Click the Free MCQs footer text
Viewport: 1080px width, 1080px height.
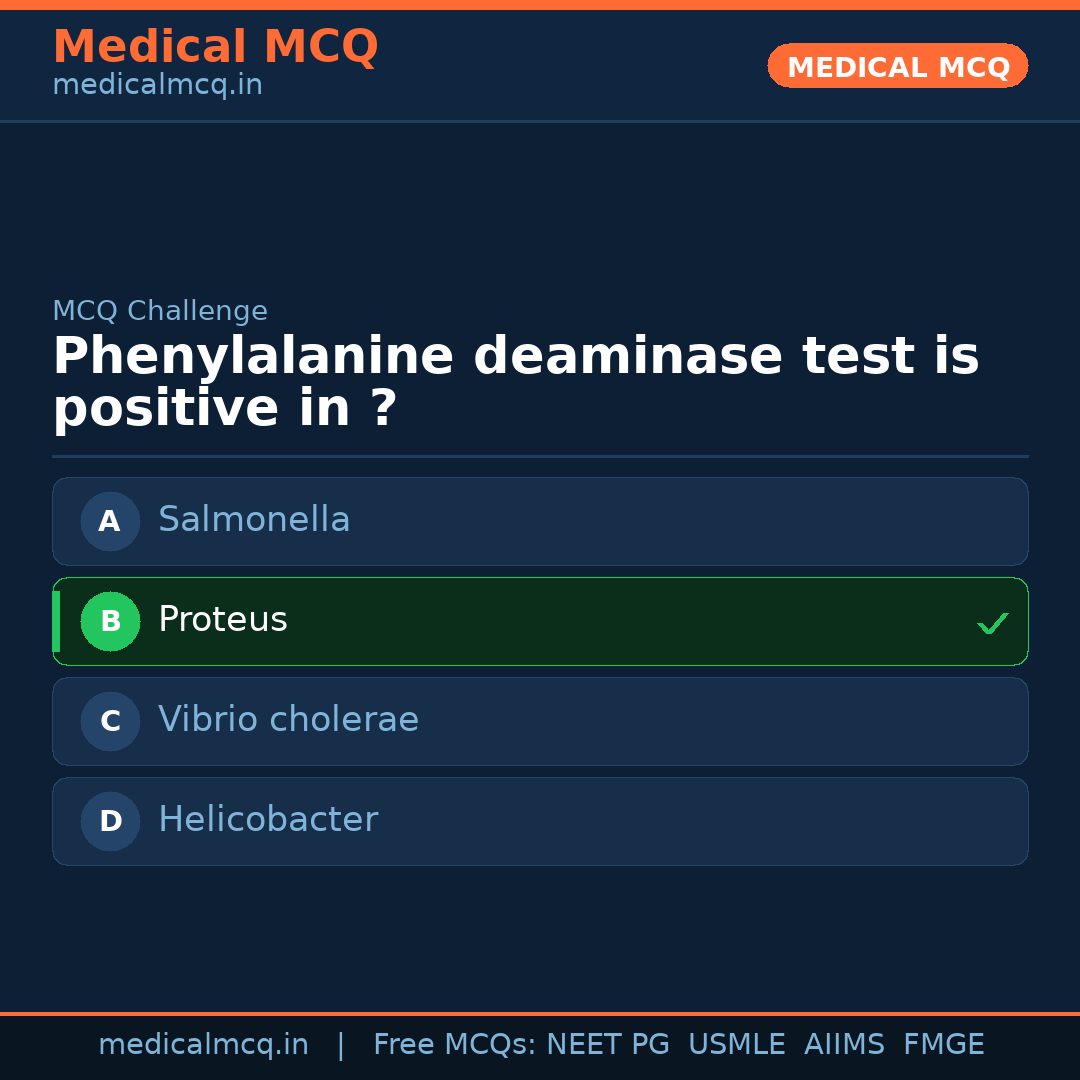click(x=455, y=1045)
